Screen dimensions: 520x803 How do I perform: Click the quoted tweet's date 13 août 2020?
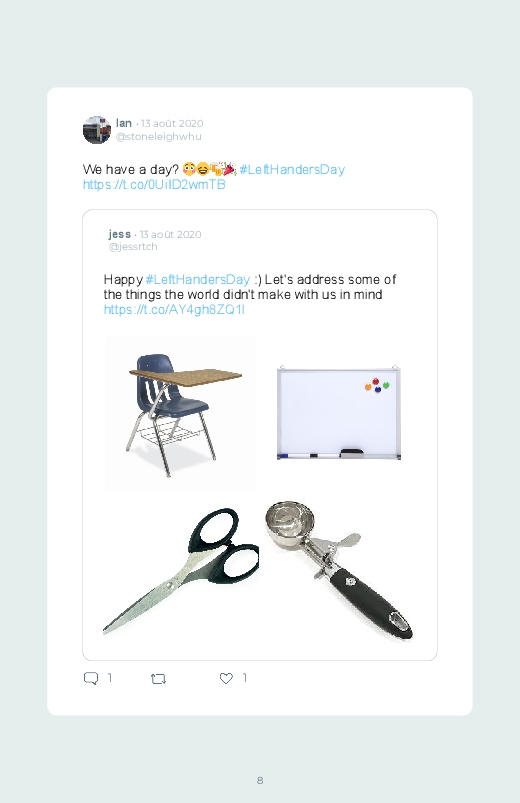[x=171, y=235]
